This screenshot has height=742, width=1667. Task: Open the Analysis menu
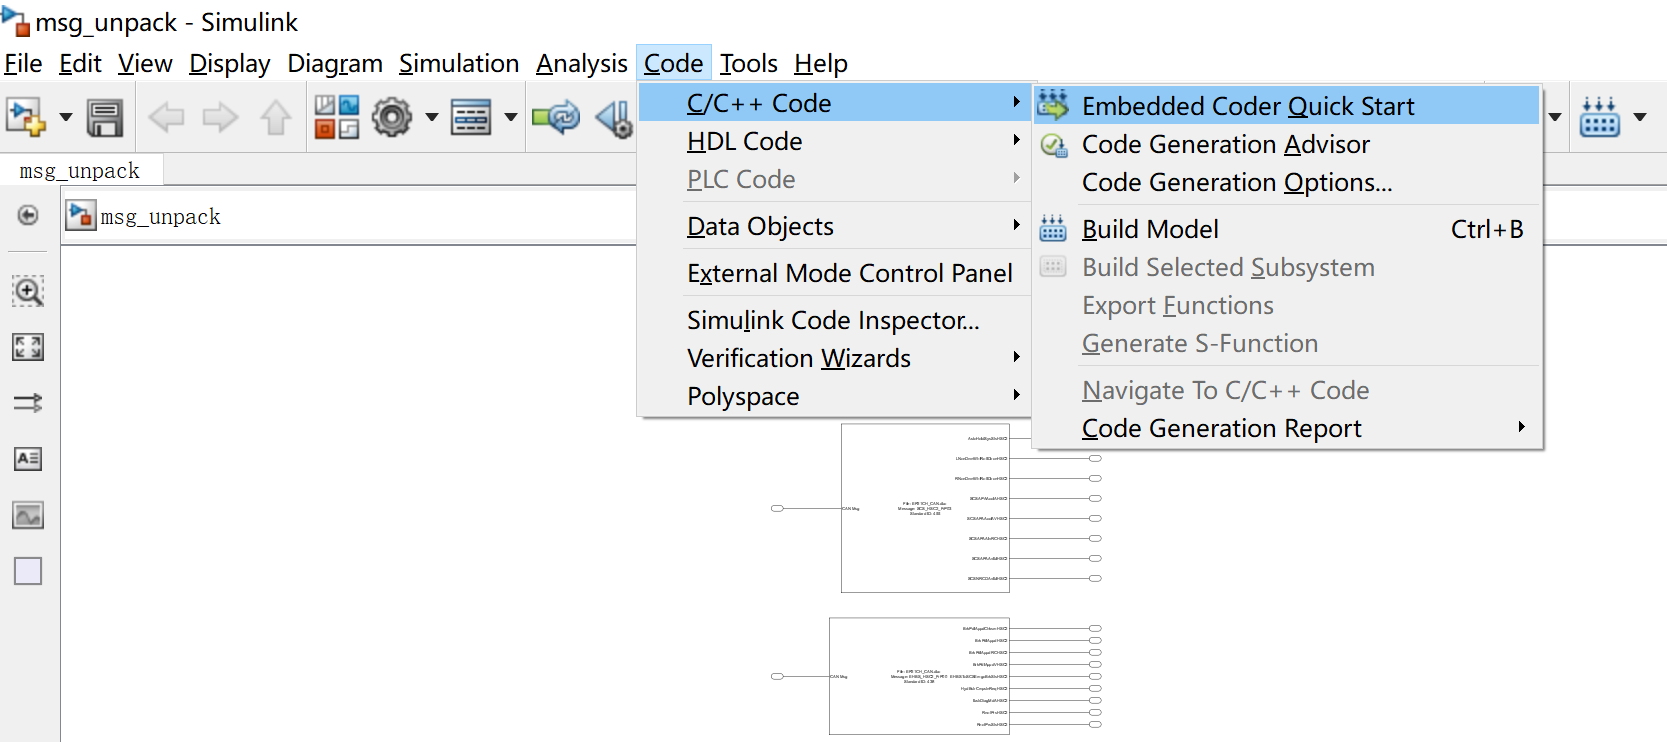582,63
